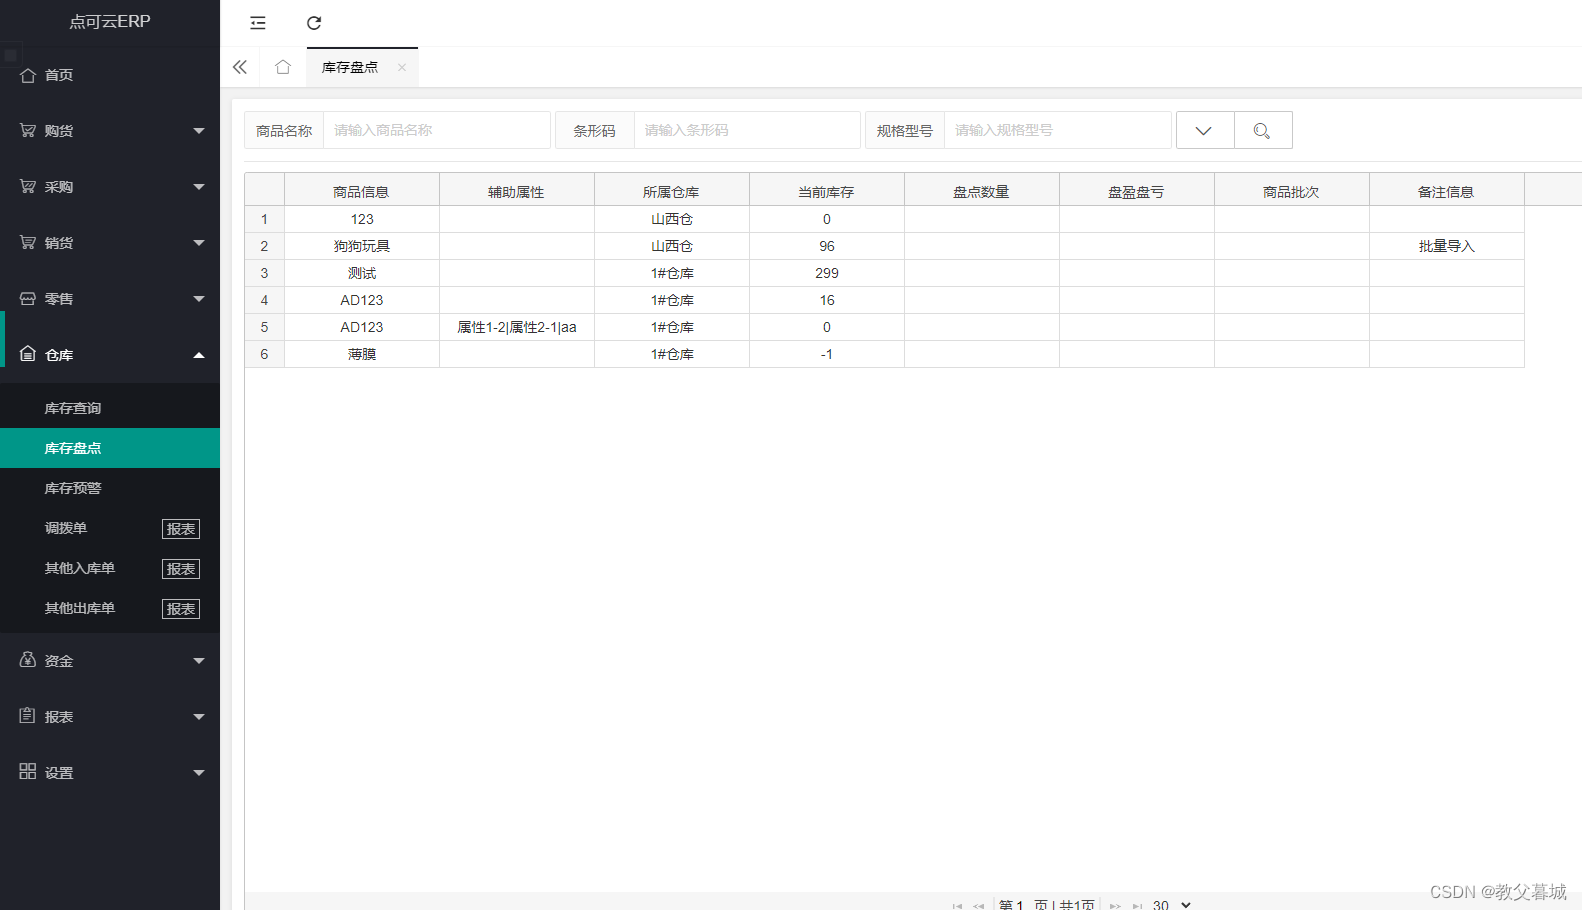
Task: Click the 盘盈盘亏 column header
Action: (1137, 191)
